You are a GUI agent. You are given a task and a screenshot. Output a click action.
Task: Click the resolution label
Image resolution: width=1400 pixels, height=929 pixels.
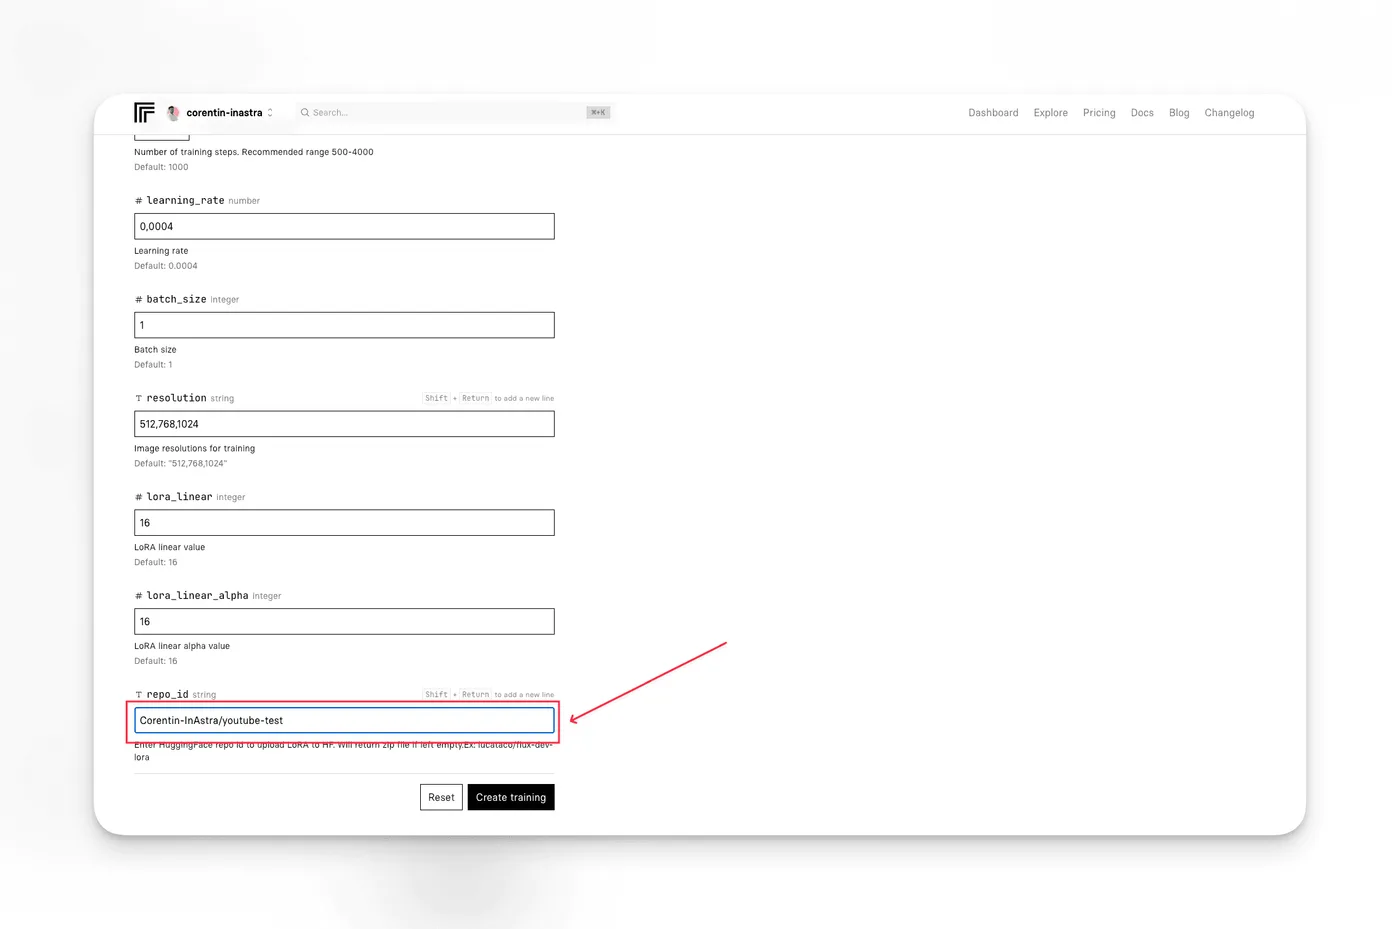click(x=176, y=398)
